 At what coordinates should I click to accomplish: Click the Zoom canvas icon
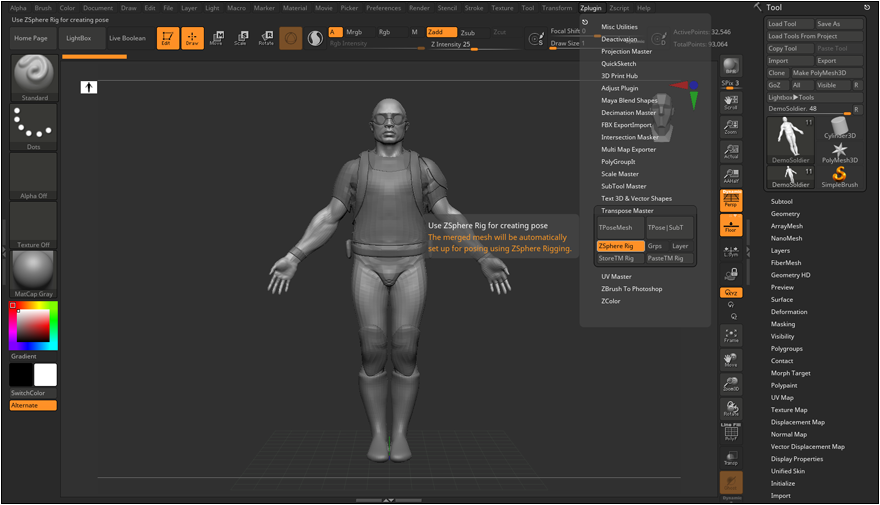point(731,127)
